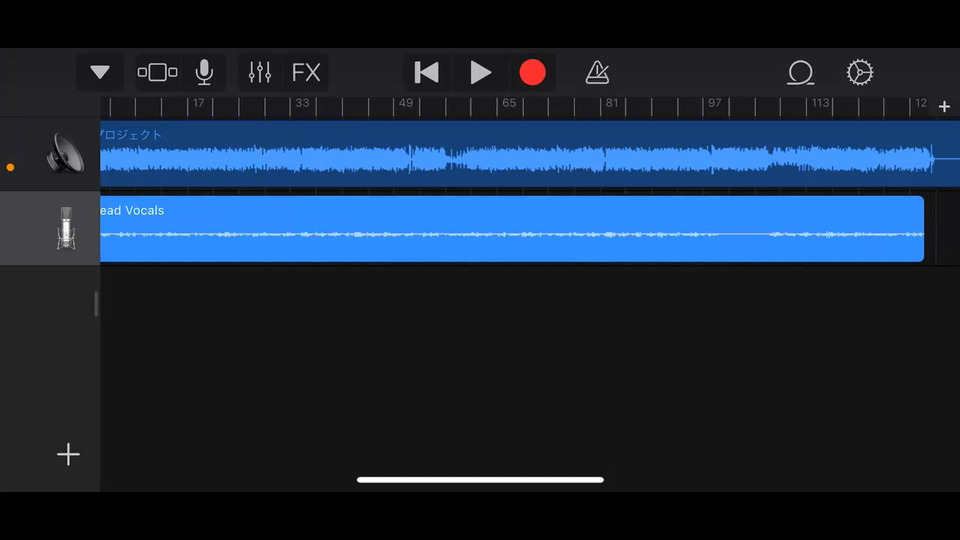Select the microphone Lead Vocals track header

50,228
